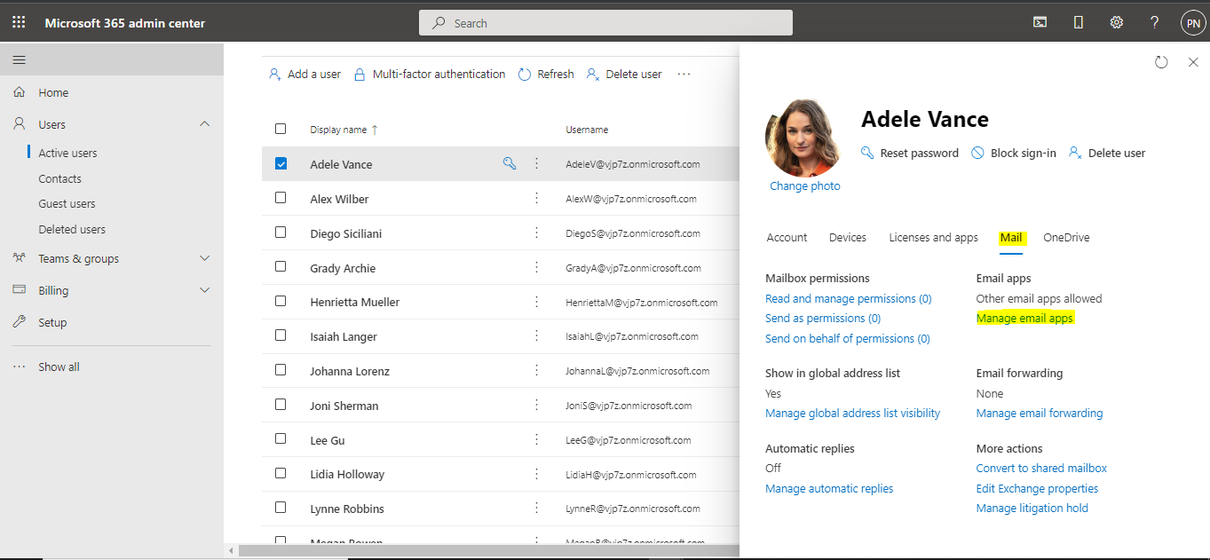Click the Home icon in sidebar
Image resolution: width=1210 pixels, height=560 pixels.
coord(19,92)
